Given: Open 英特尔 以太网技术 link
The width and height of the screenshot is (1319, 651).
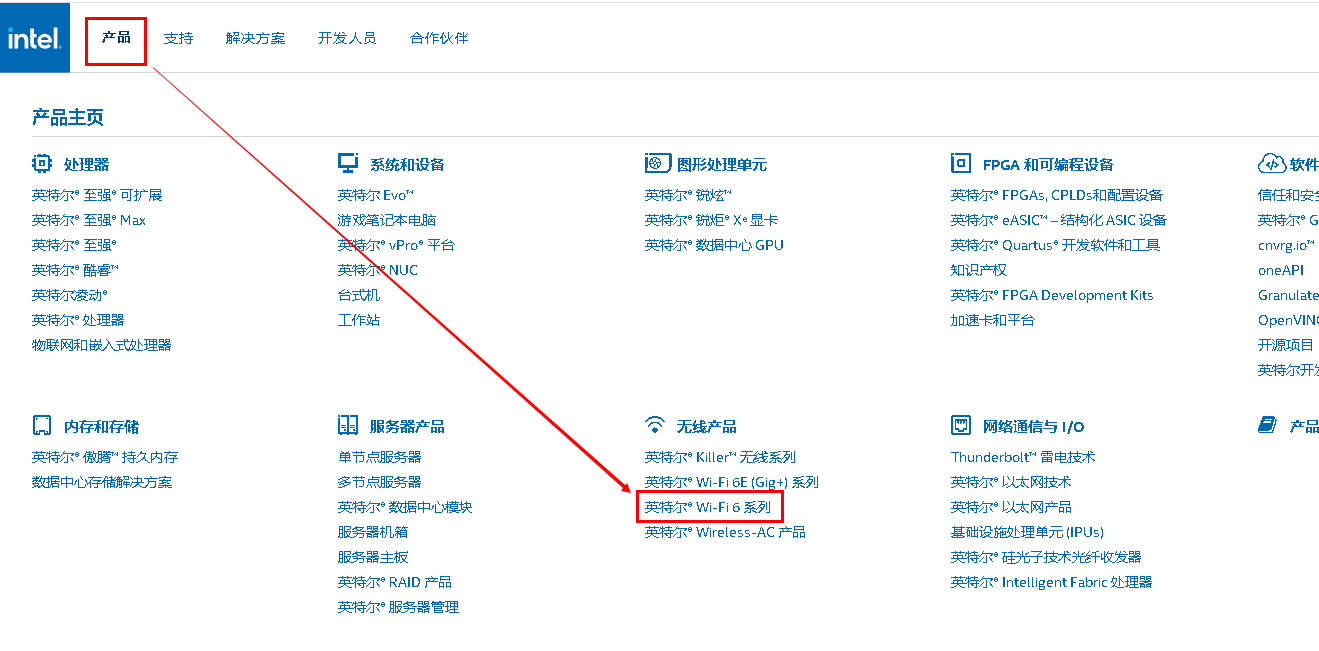Looking at the screenshot, I should pos(1011,482).
